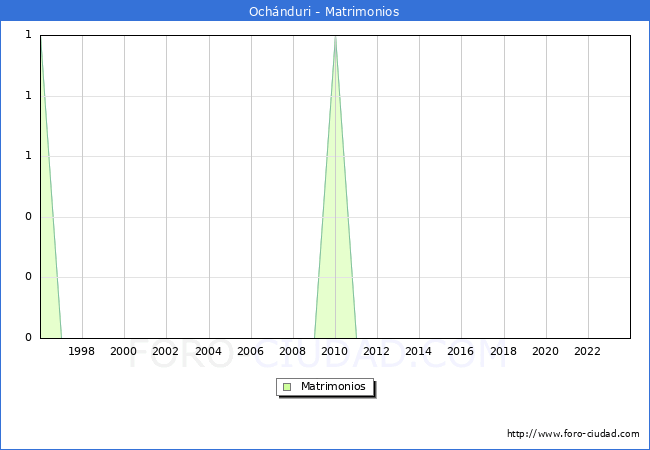Open the www.foro-ciudad.com link

(x=573, y=434)
